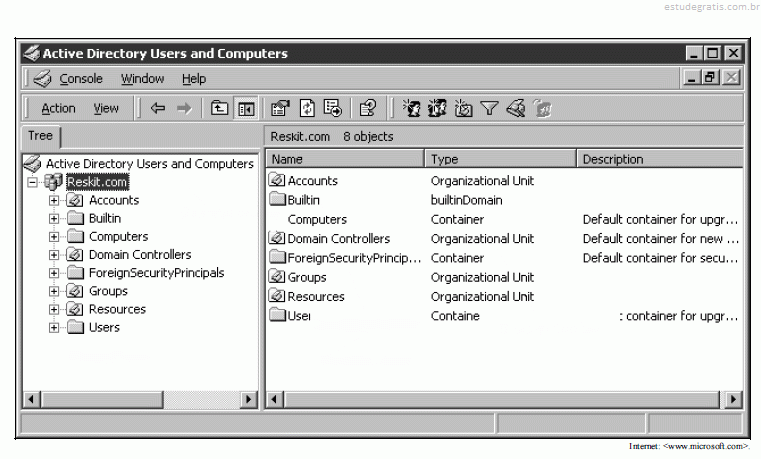The height and width of the screenshot is (459, 761).
Task: Sort list by the Type column header
Action: (x=500, y=159)
